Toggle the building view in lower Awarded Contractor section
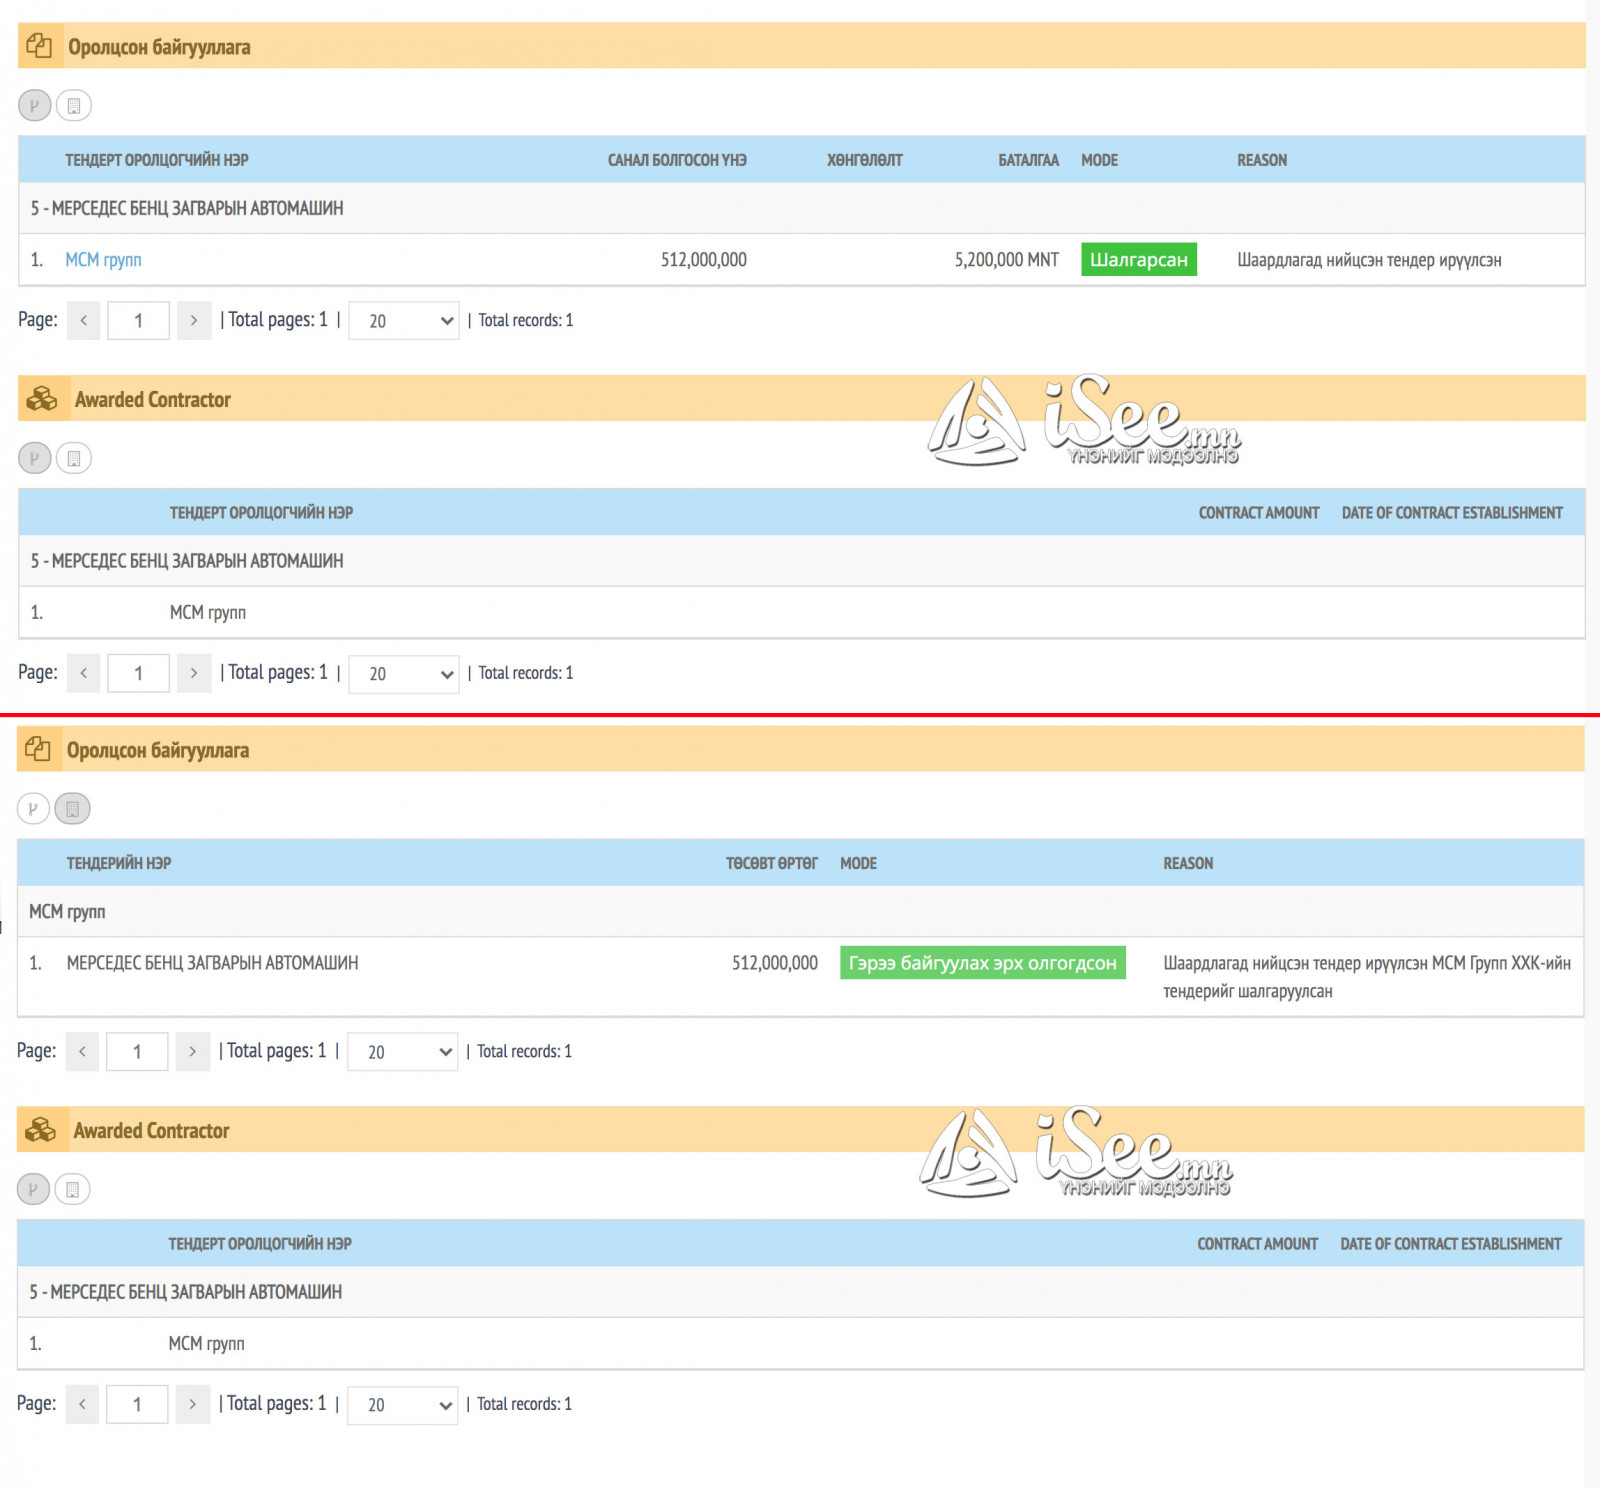 pyautogui.click(x=72, y=1189)
